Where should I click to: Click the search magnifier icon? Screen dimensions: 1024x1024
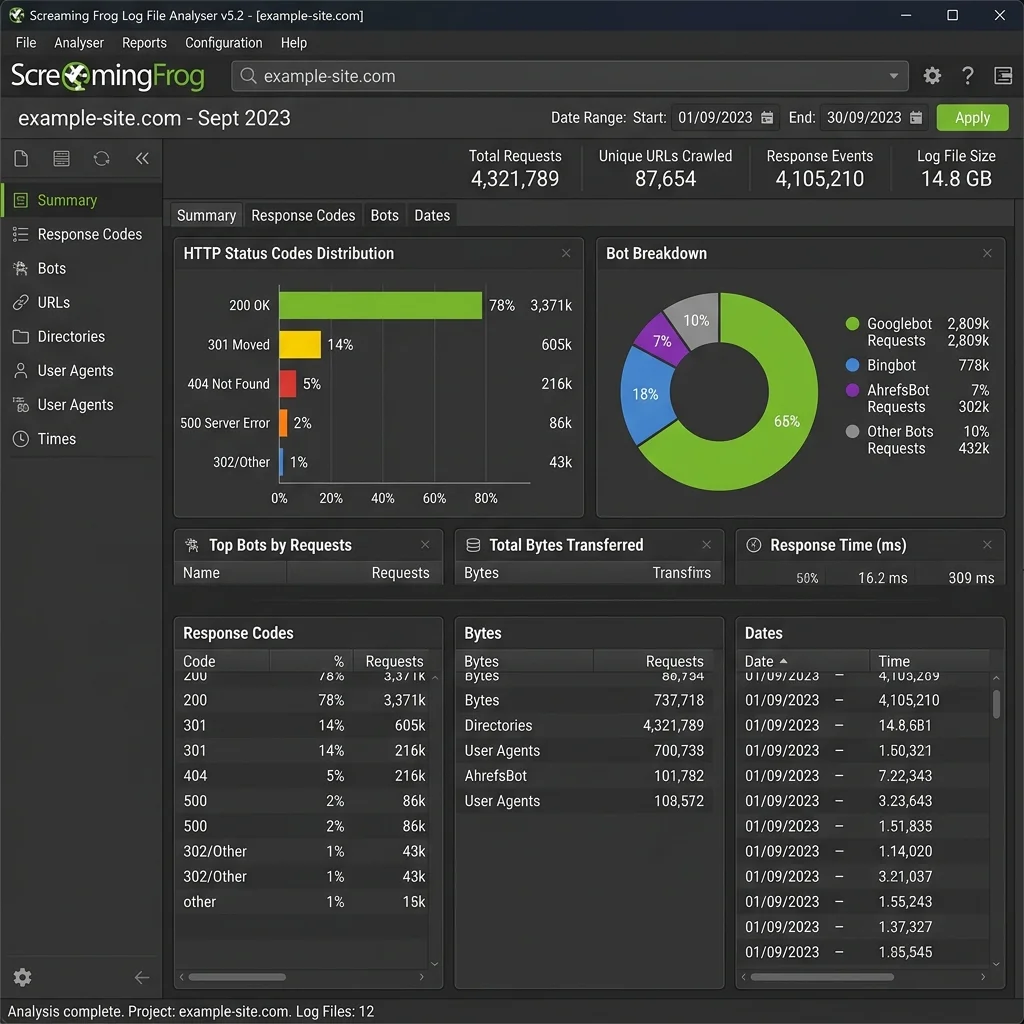248,76
